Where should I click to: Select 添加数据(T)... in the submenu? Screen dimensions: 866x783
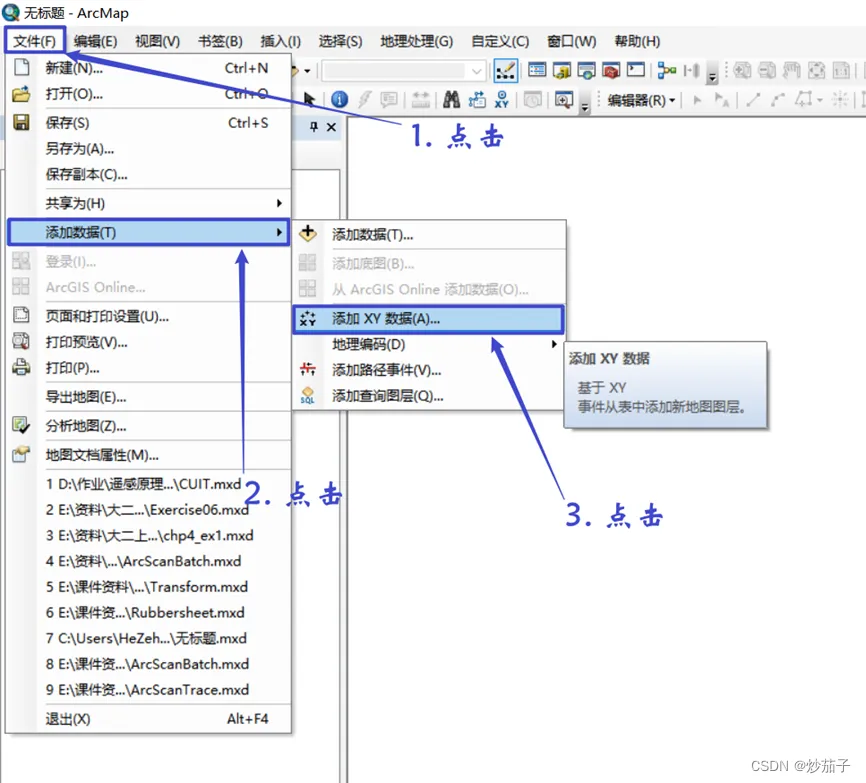(x=428, y=235)
